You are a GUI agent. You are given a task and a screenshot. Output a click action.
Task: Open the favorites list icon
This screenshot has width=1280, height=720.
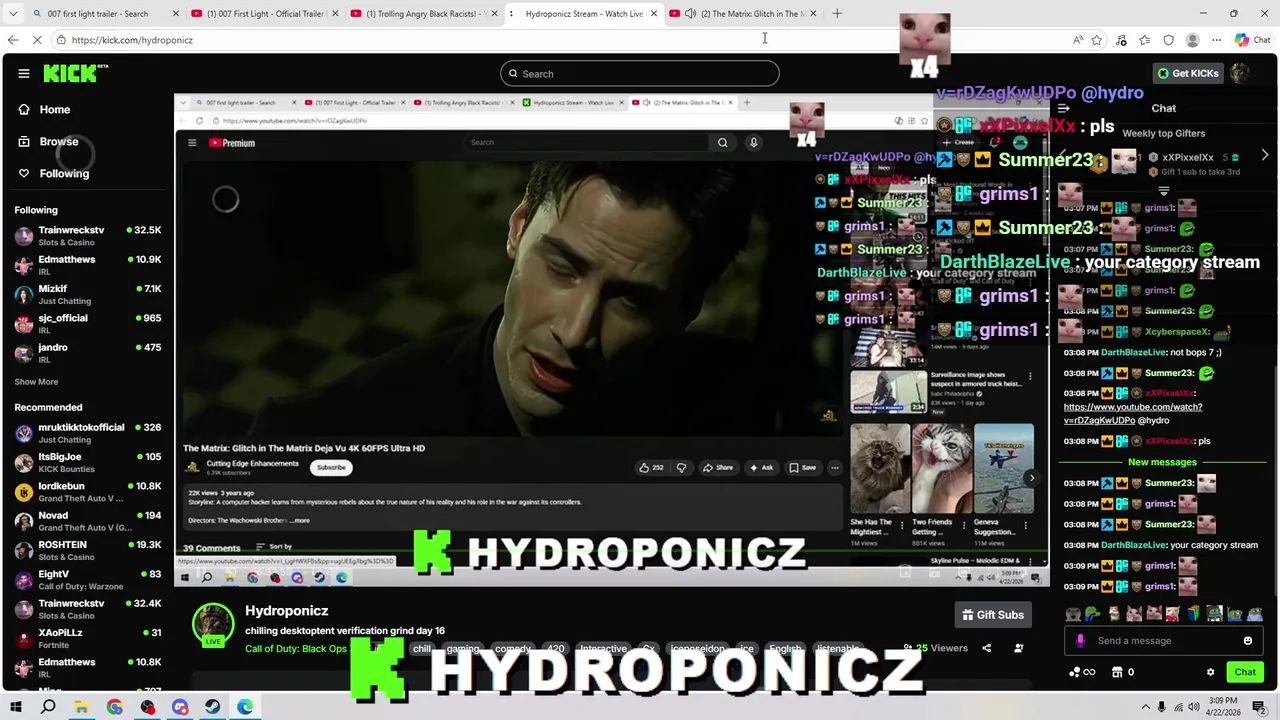click(x=1145, y=40)
